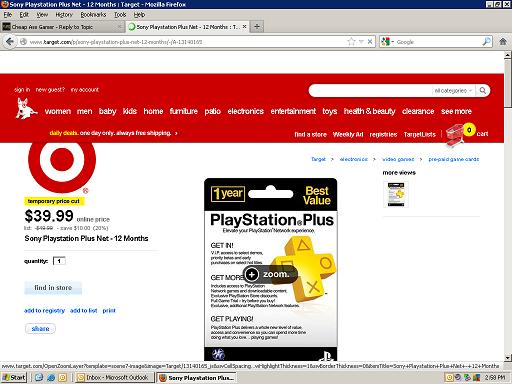512x384 pixels.
Task: Stop loading with the X icon
Action: point(370,42)
